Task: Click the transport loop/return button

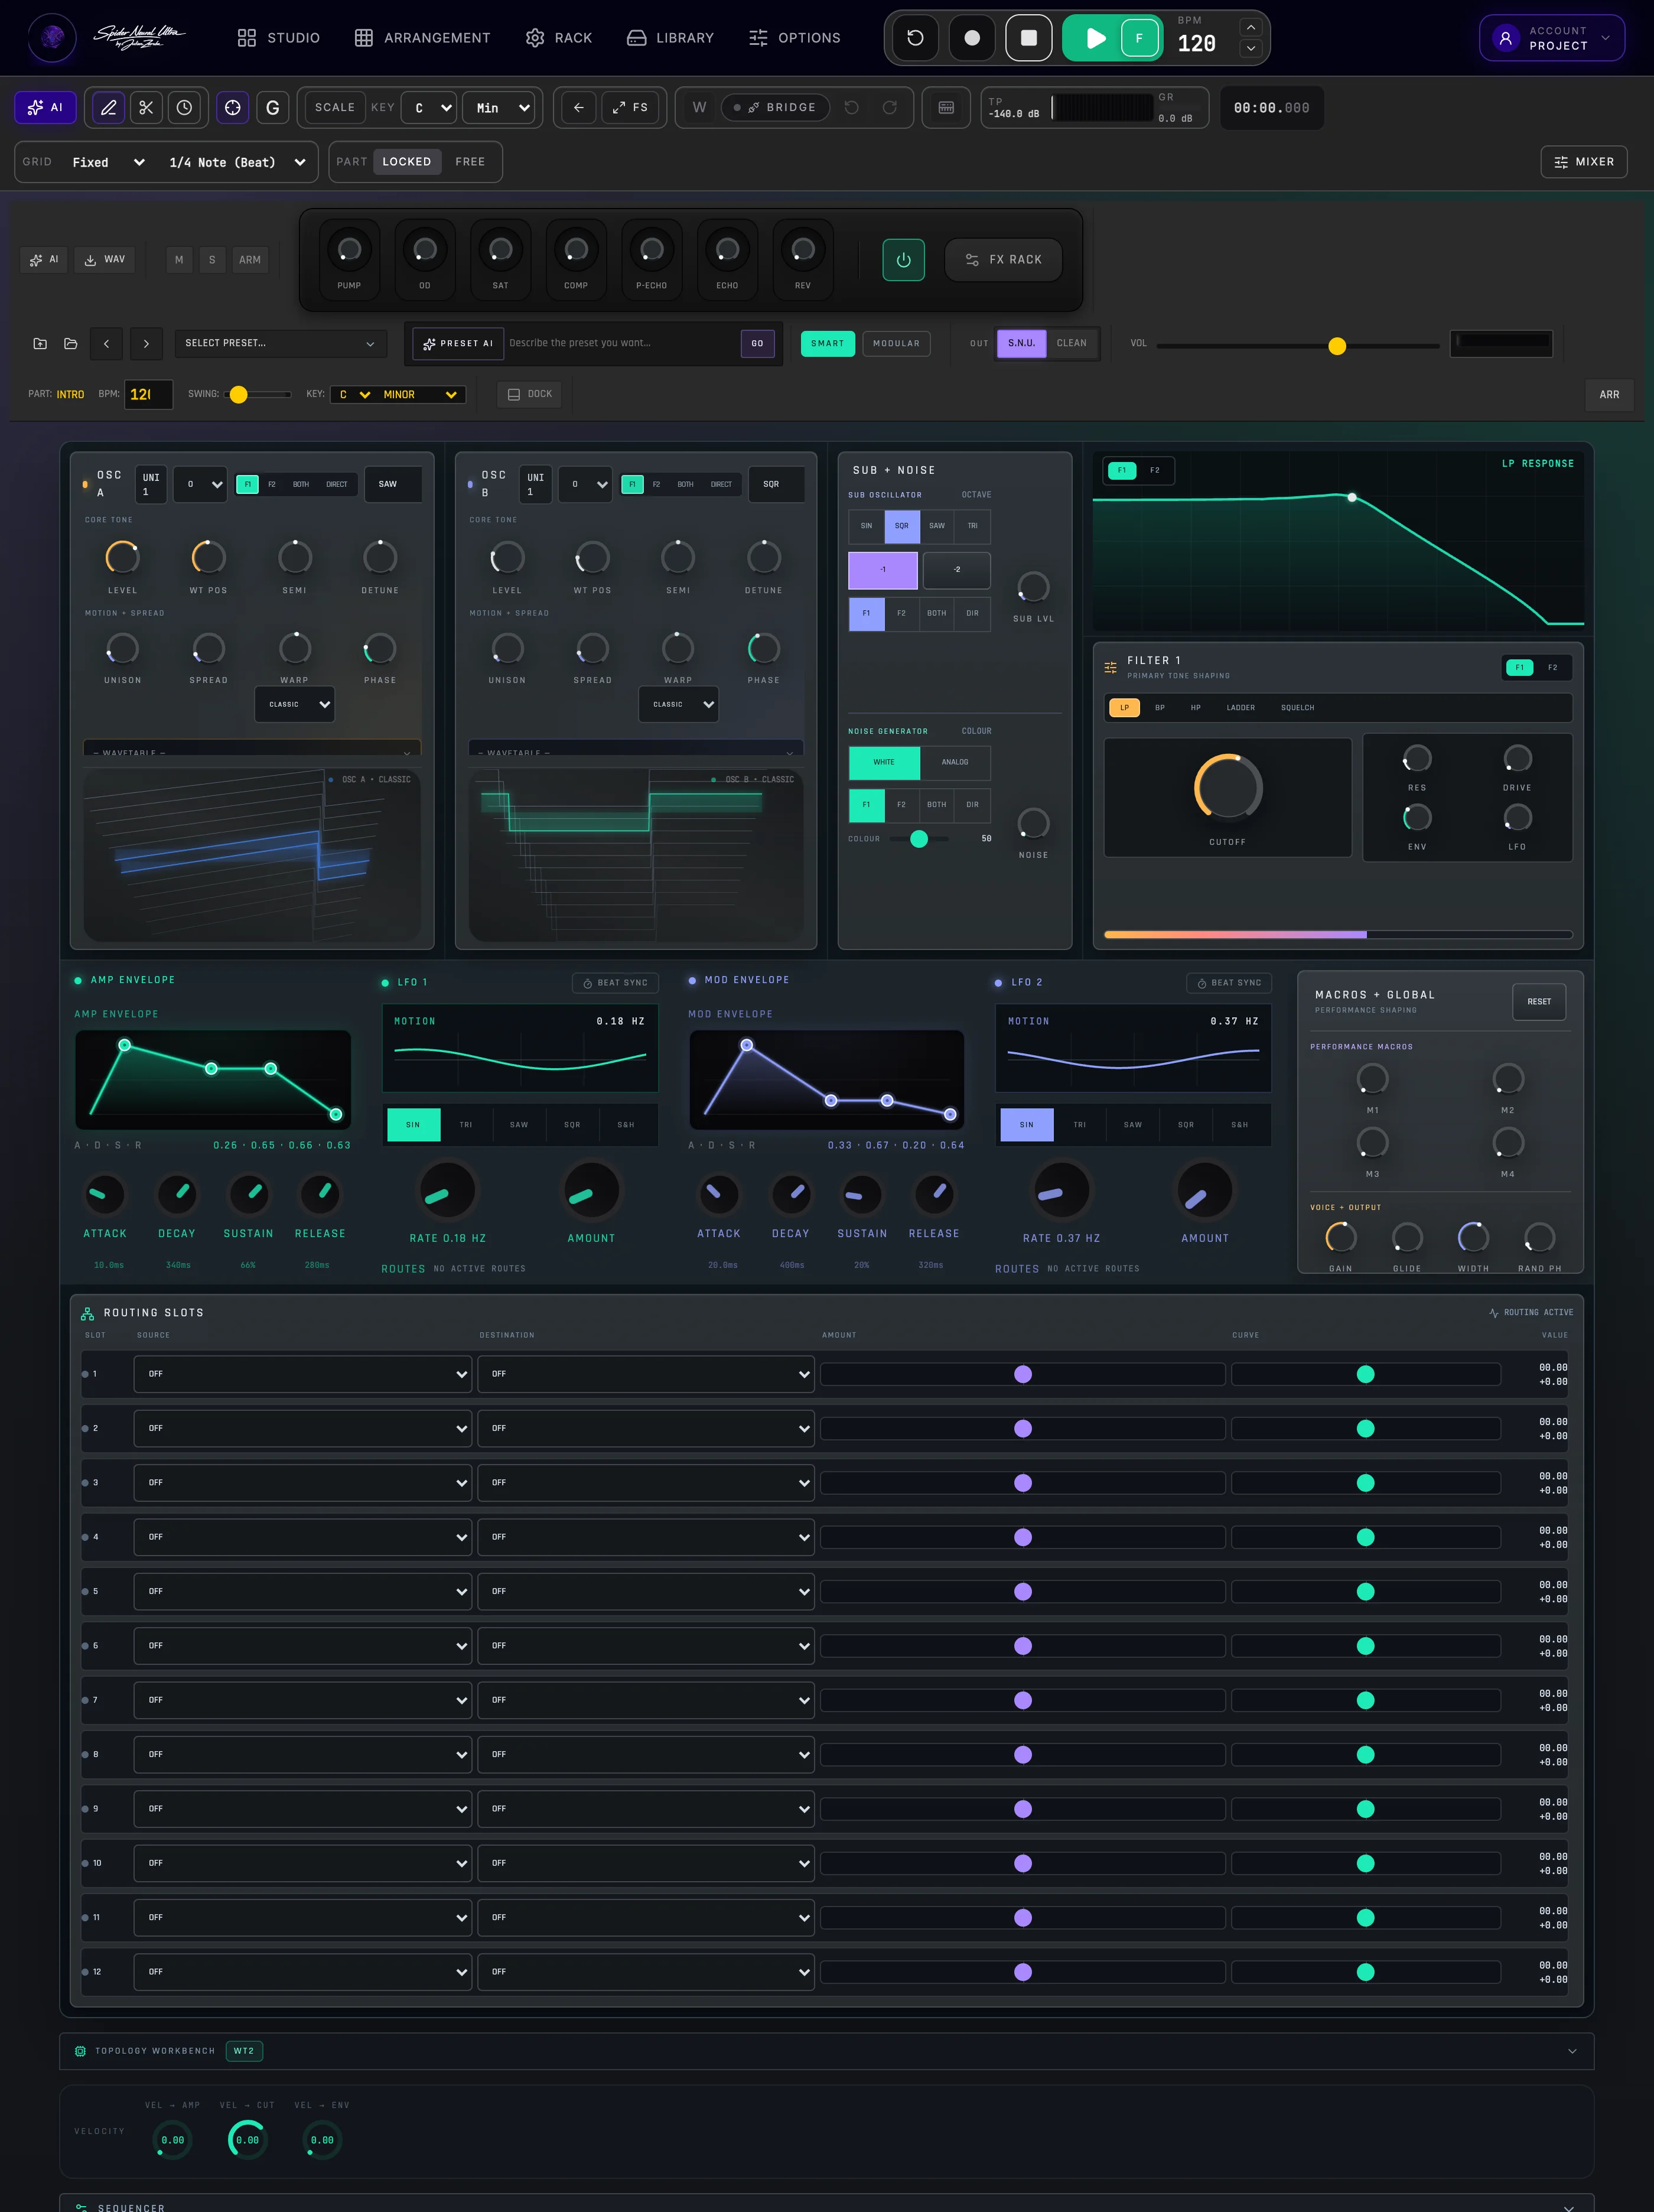Action: click(x=915, y=38)
